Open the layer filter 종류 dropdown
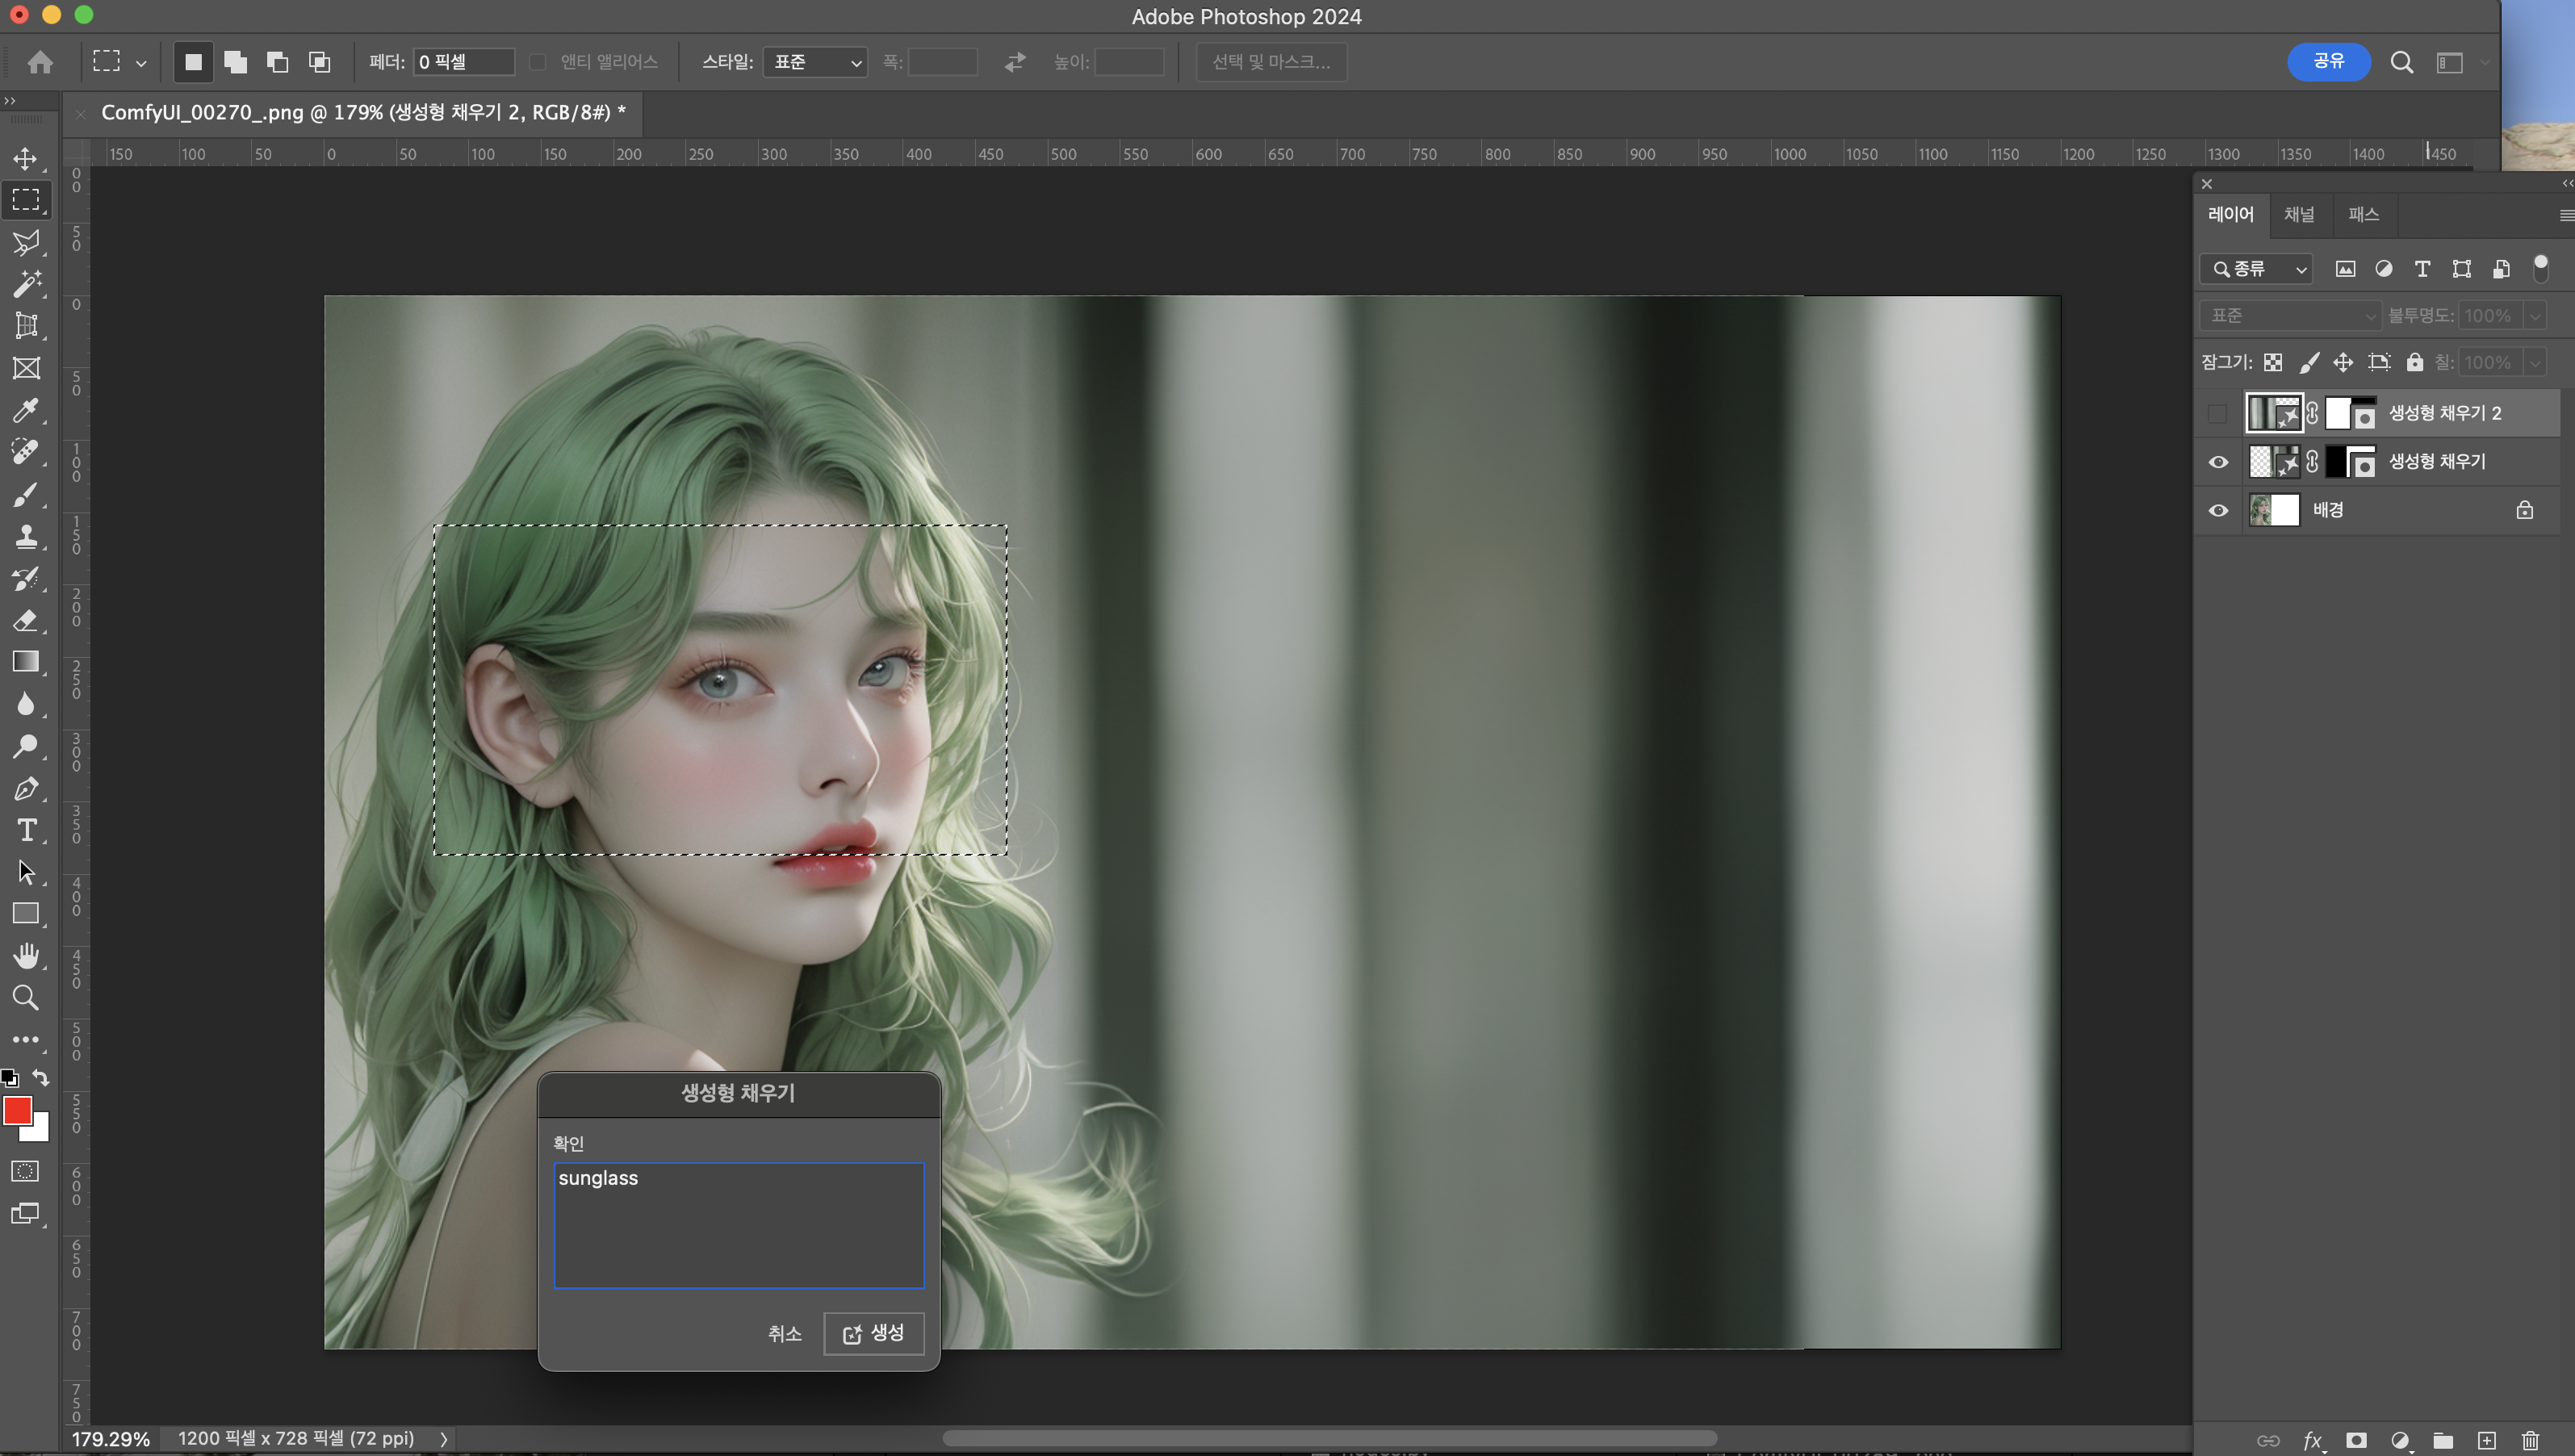 (2256, 269)
